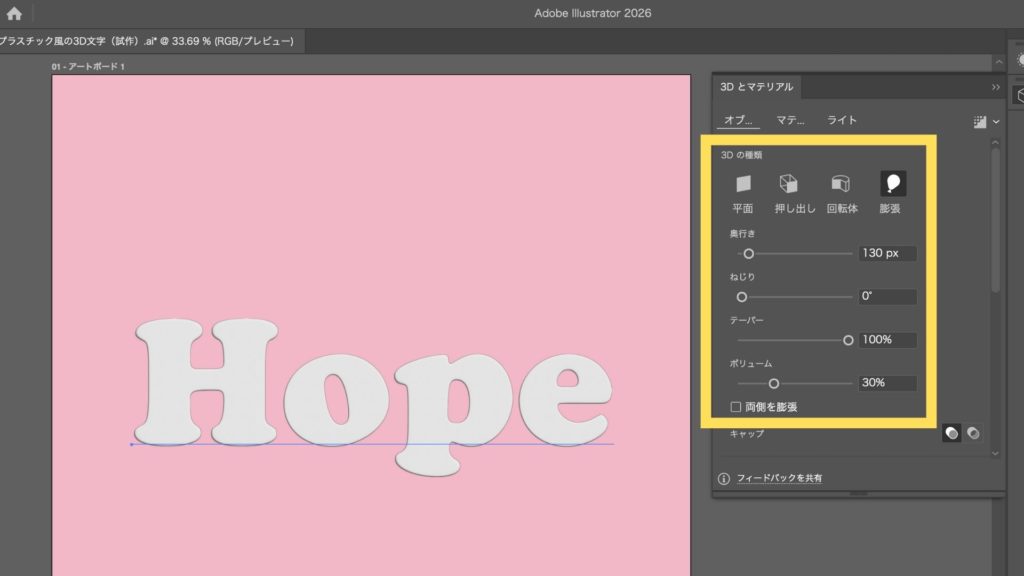Enable the 両側を膨張 checkbox

click(x=736, y=407)
